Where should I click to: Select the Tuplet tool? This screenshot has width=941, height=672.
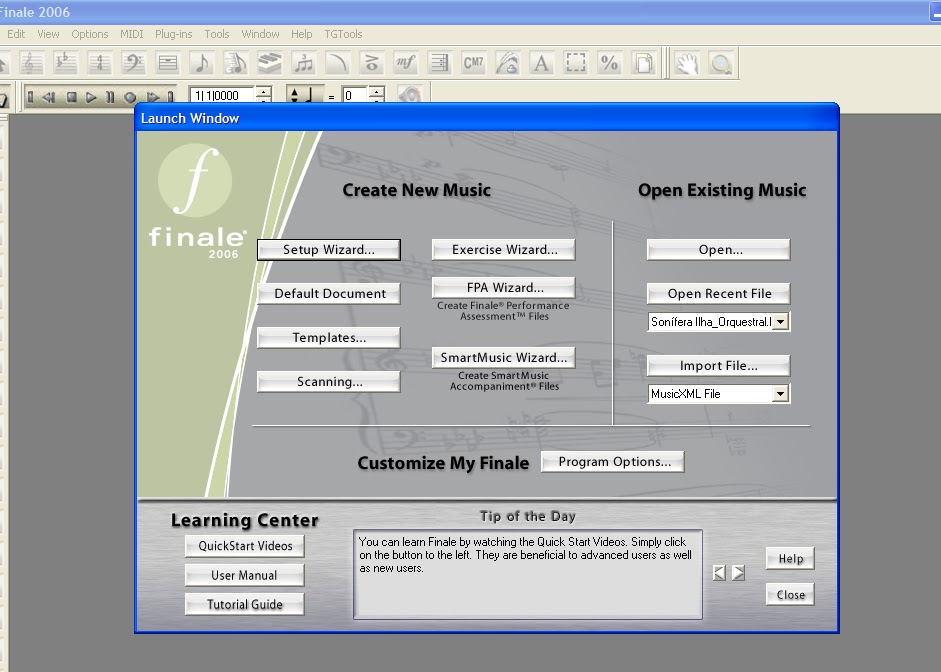pos(304,63)
